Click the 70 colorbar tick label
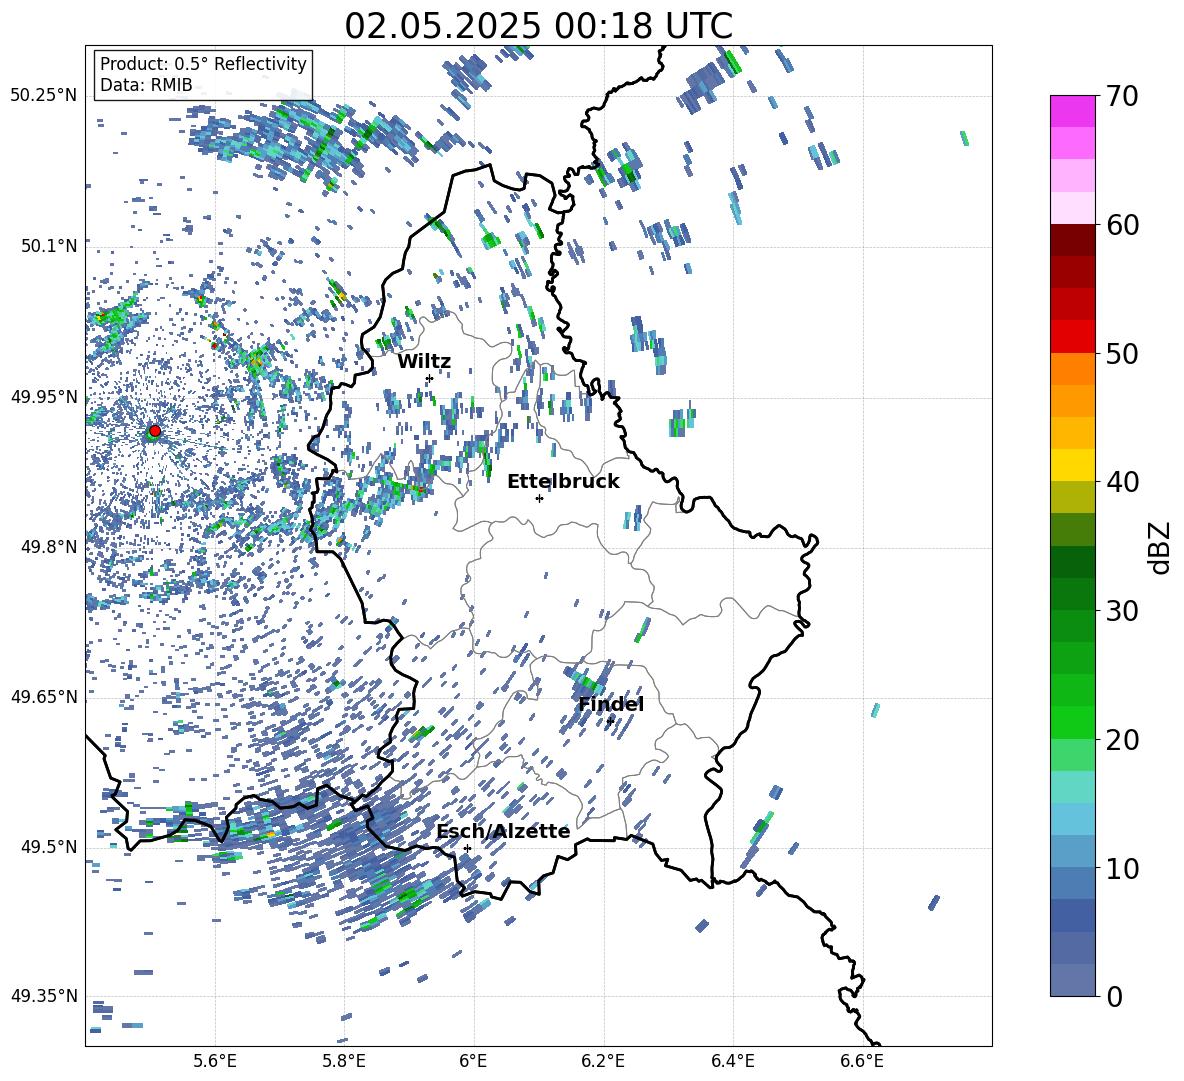1184x1081 pixels. (1122, 97)
